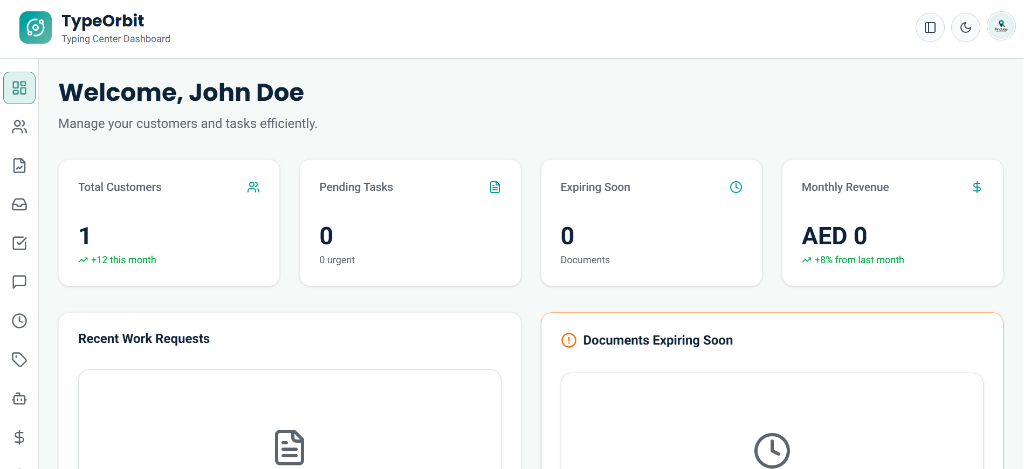This screenshot has width=1024, height=469.
Task: Open the dashboard grid icon in sidebar
Action: point(19,88)
